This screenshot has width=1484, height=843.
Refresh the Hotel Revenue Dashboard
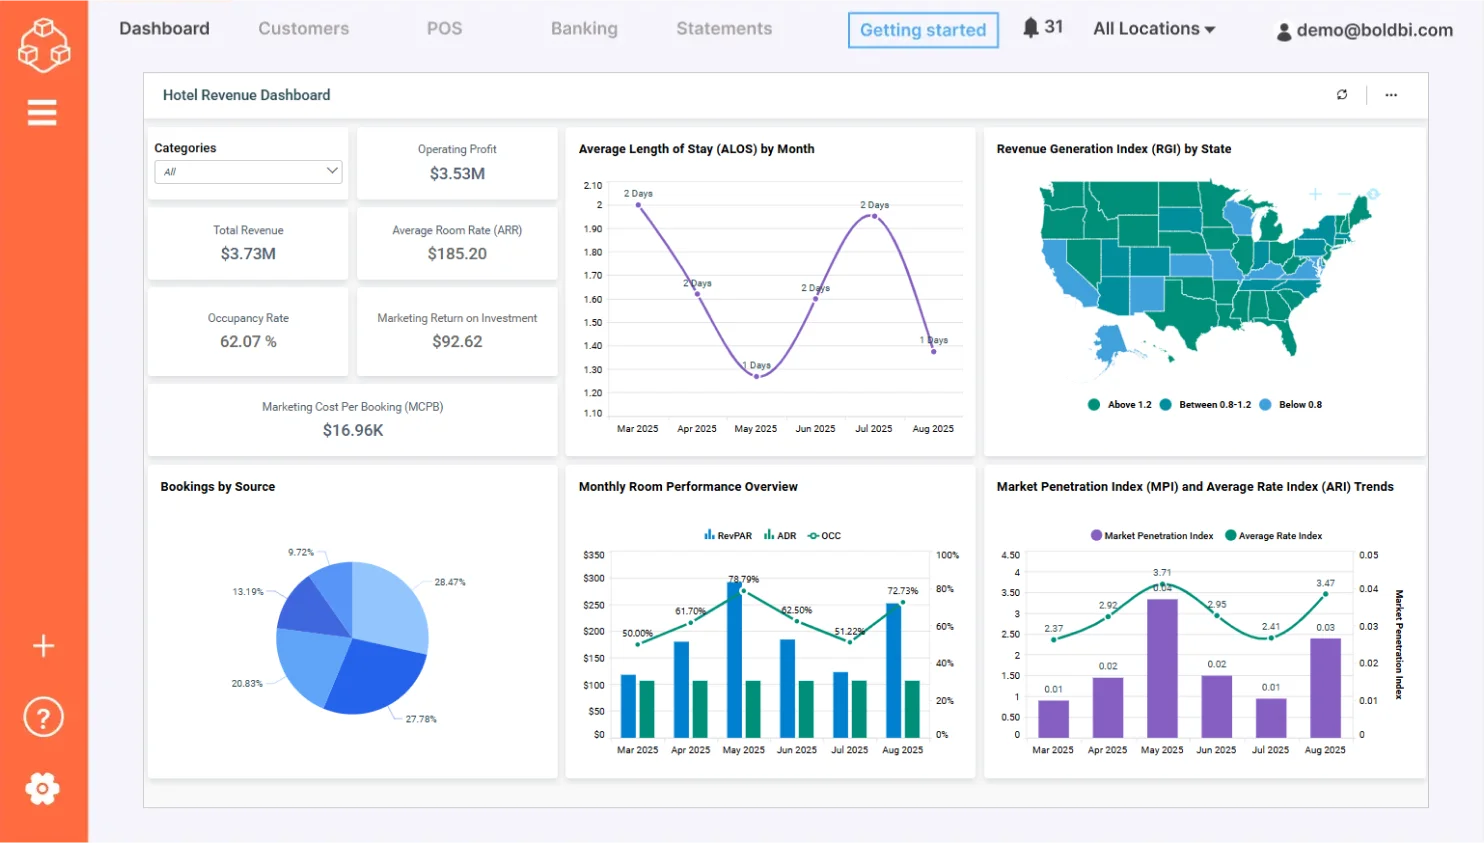1341,94
